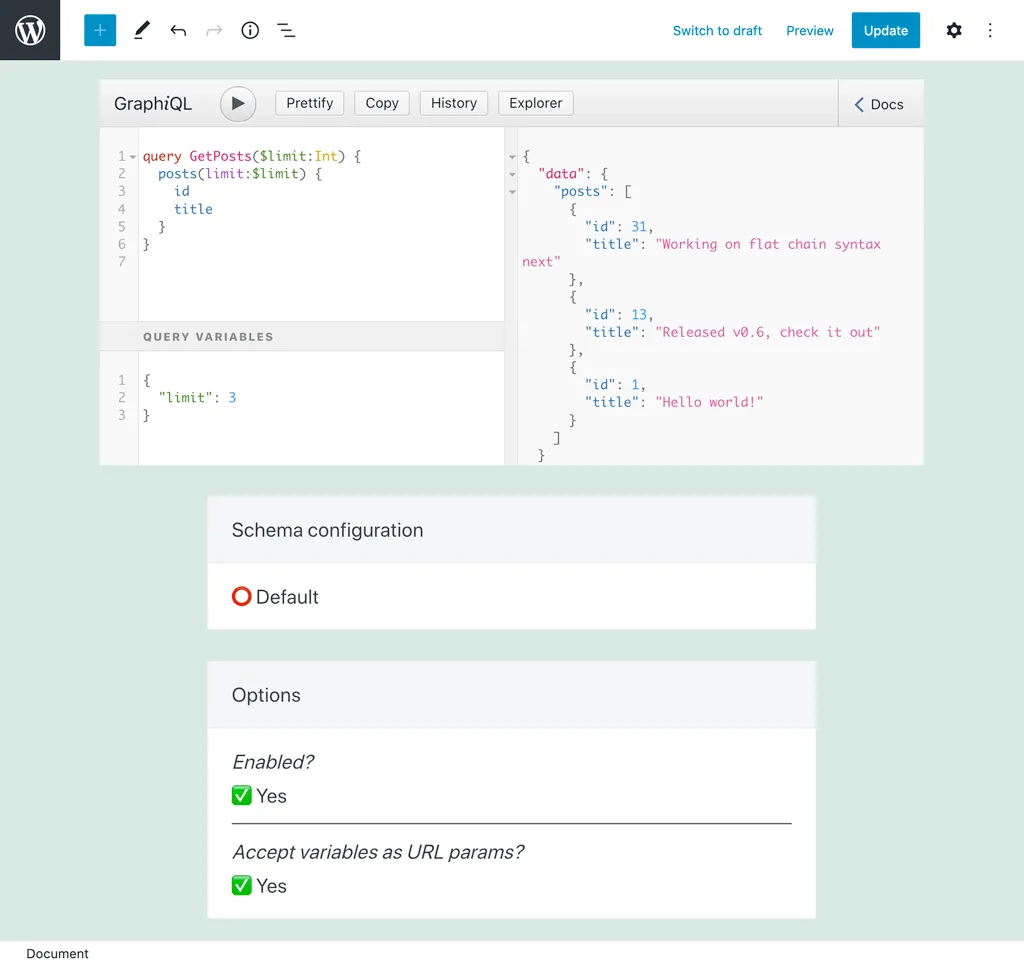Click into the query editor on GetPosts
The height and width of the screenshot is (965, 1024).
[x=220, y=156]
